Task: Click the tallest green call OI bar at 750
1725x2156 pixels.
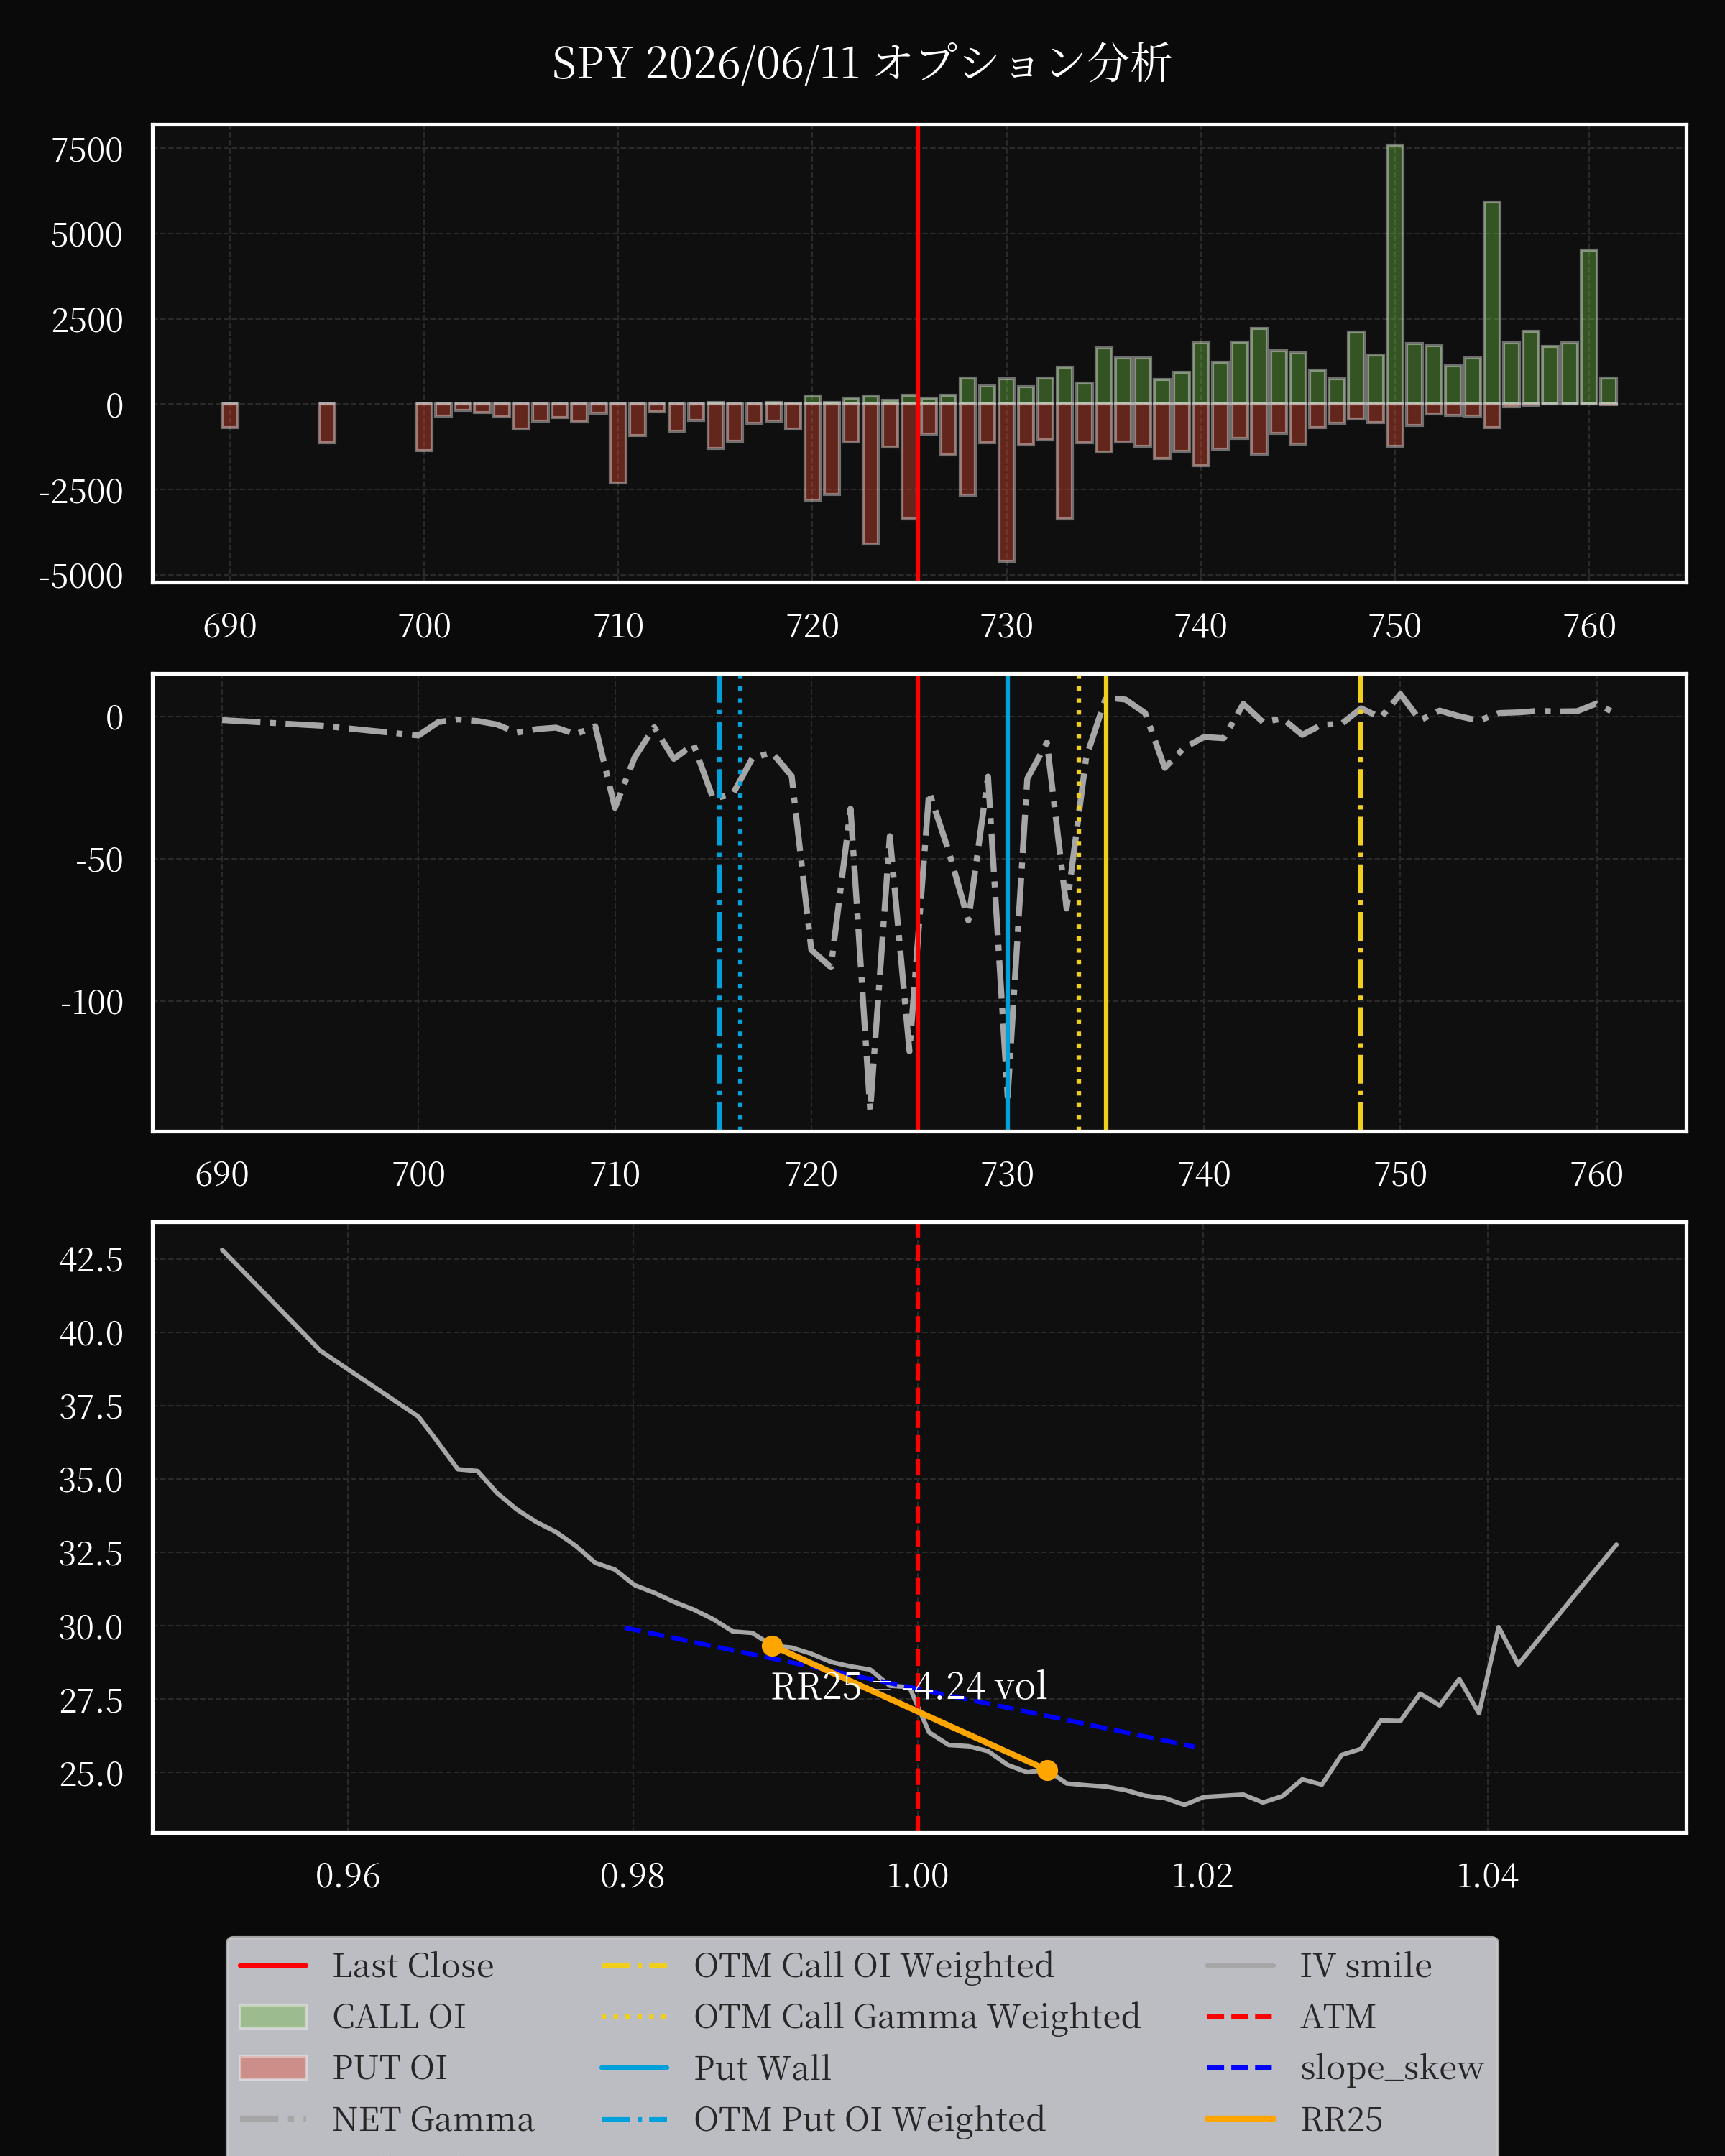Action: [1395, 274]
